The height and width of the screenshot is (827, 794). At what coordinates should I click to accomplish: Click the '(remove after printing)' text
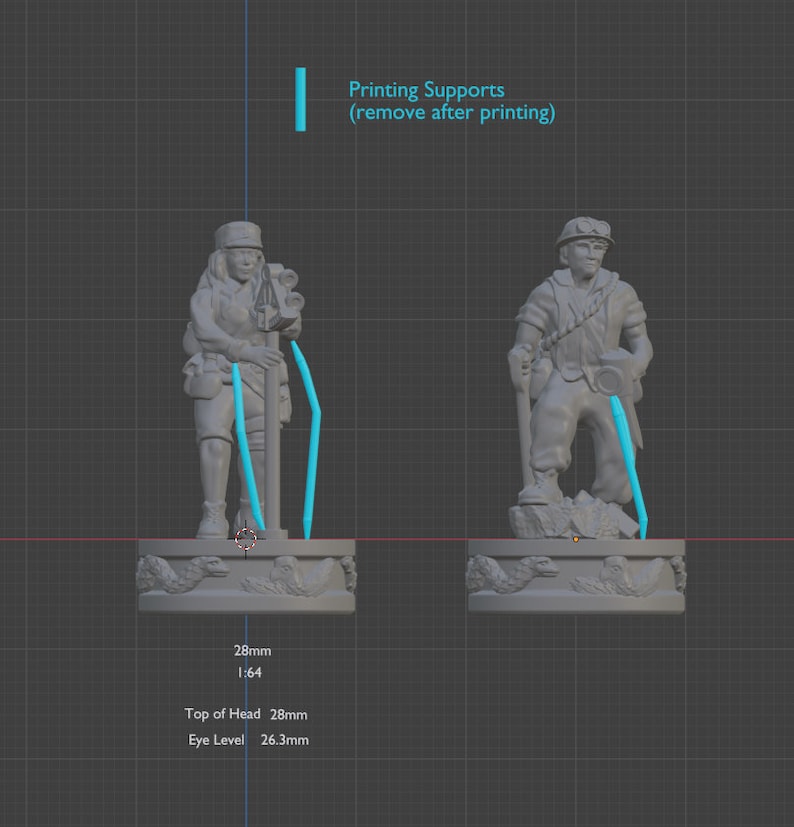click(x=452, y=113)
